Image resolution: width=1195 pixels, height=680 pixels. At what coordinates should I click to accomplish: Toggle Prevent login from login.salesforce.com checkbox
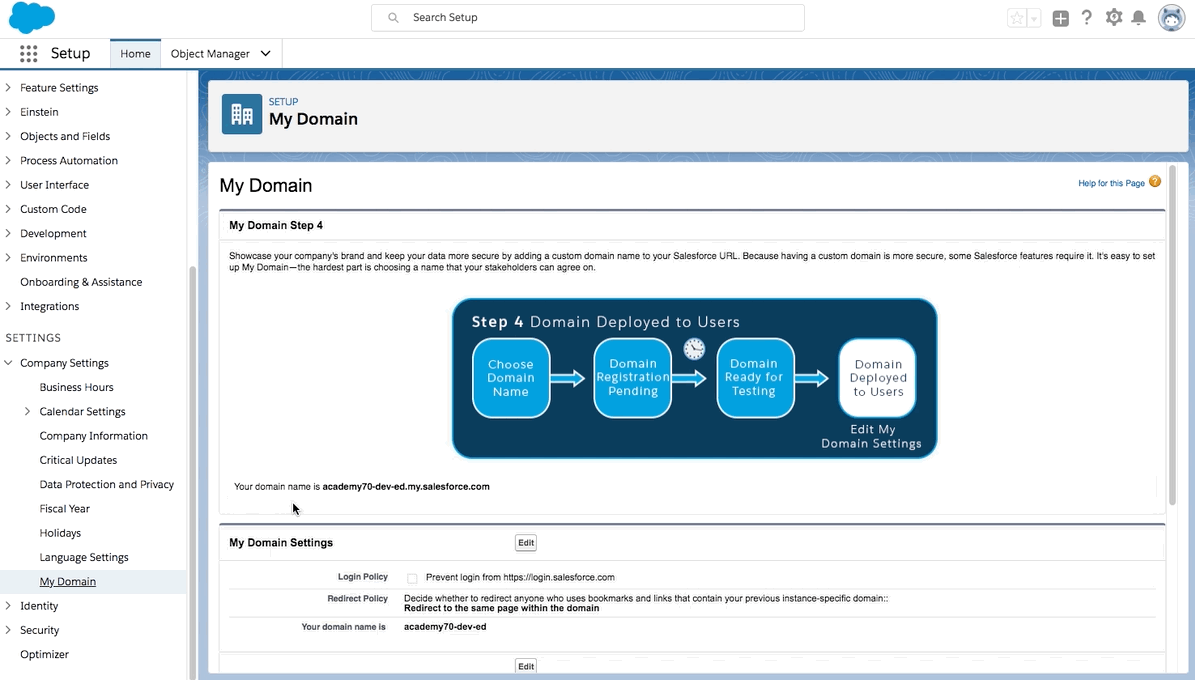[x=412, y=579]
